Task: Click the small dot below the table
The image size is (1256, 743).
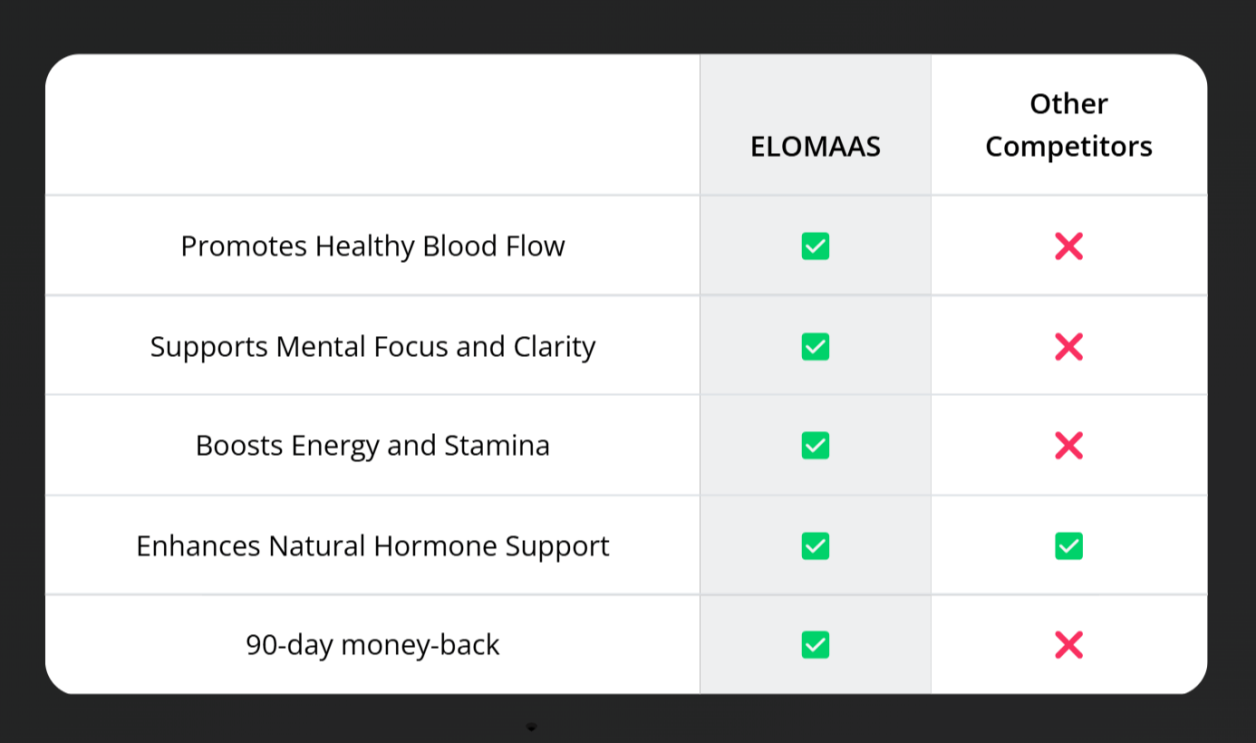Action: coord(531,727)
